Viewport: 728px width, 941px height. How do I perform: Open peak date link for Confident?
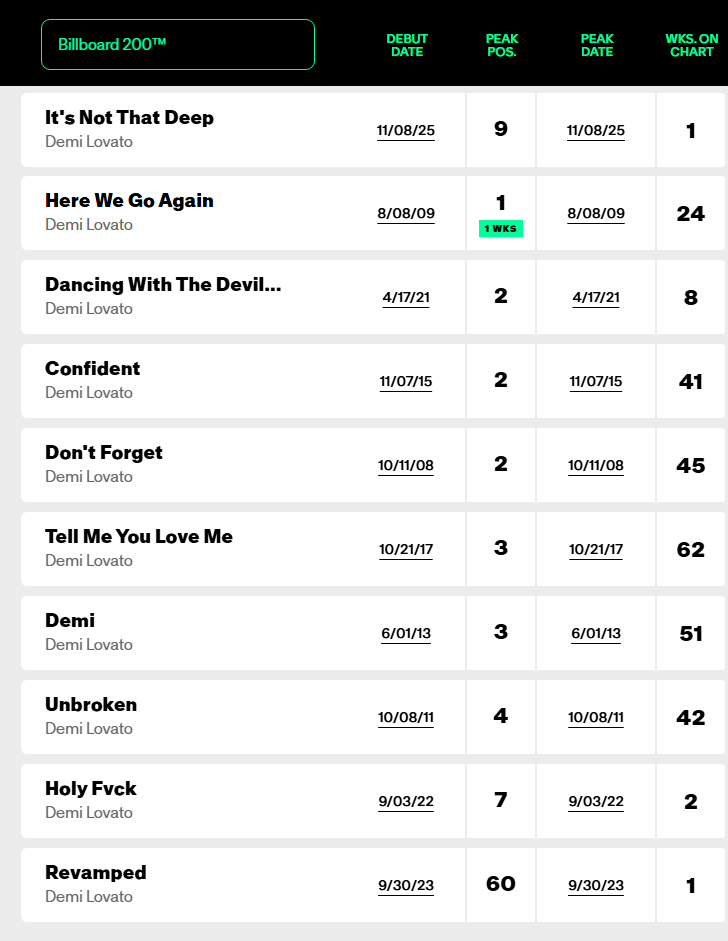point(596,382)
